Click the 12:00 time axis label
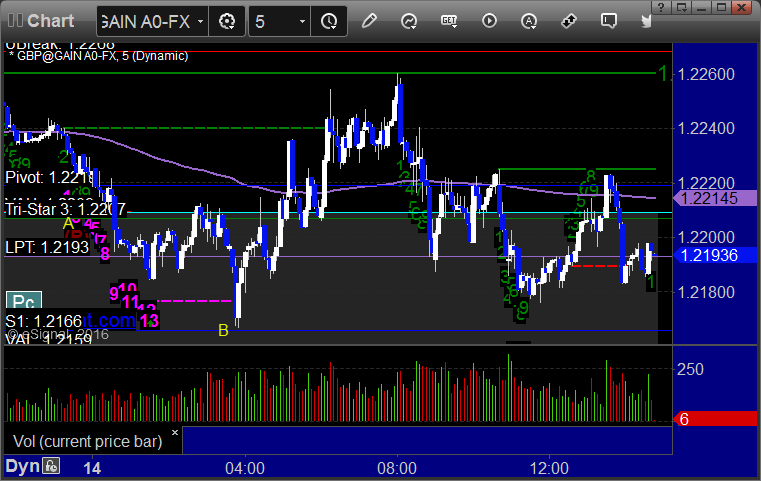 tap(549, 468)
